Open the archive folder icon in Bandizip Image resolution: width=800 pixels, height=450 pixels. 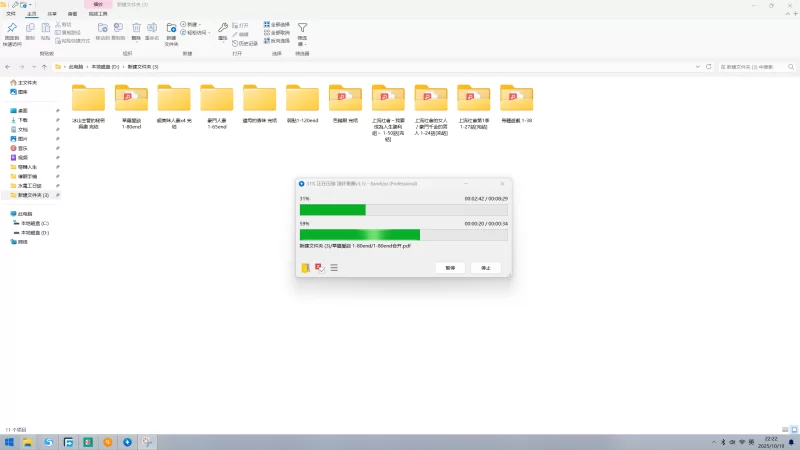(305, 268)
